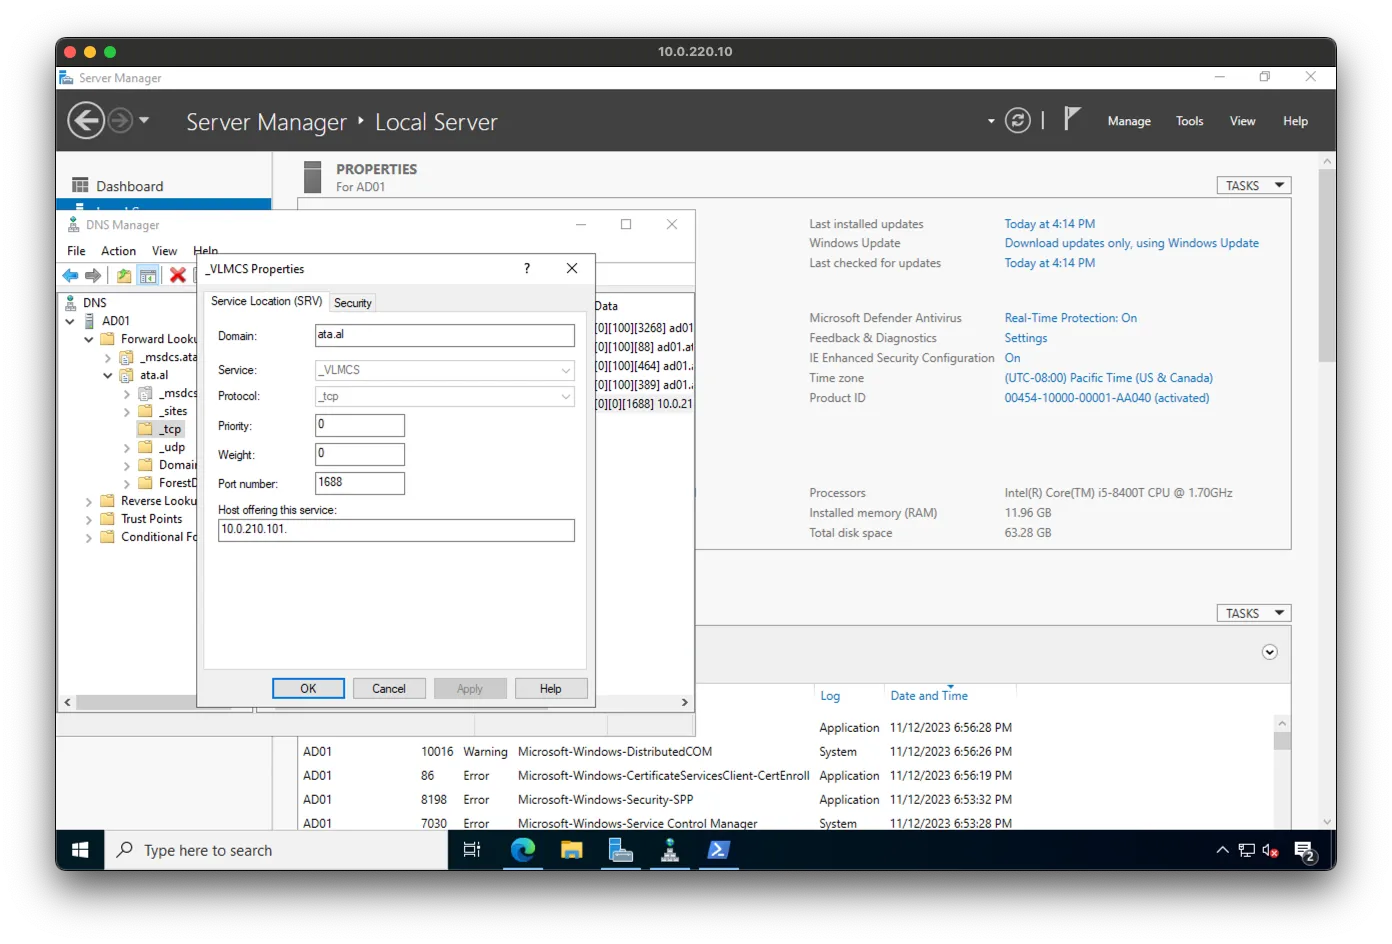Expand the _udp folder node
The width and height of the screenshot is (1392, 944).
[126, 448]
